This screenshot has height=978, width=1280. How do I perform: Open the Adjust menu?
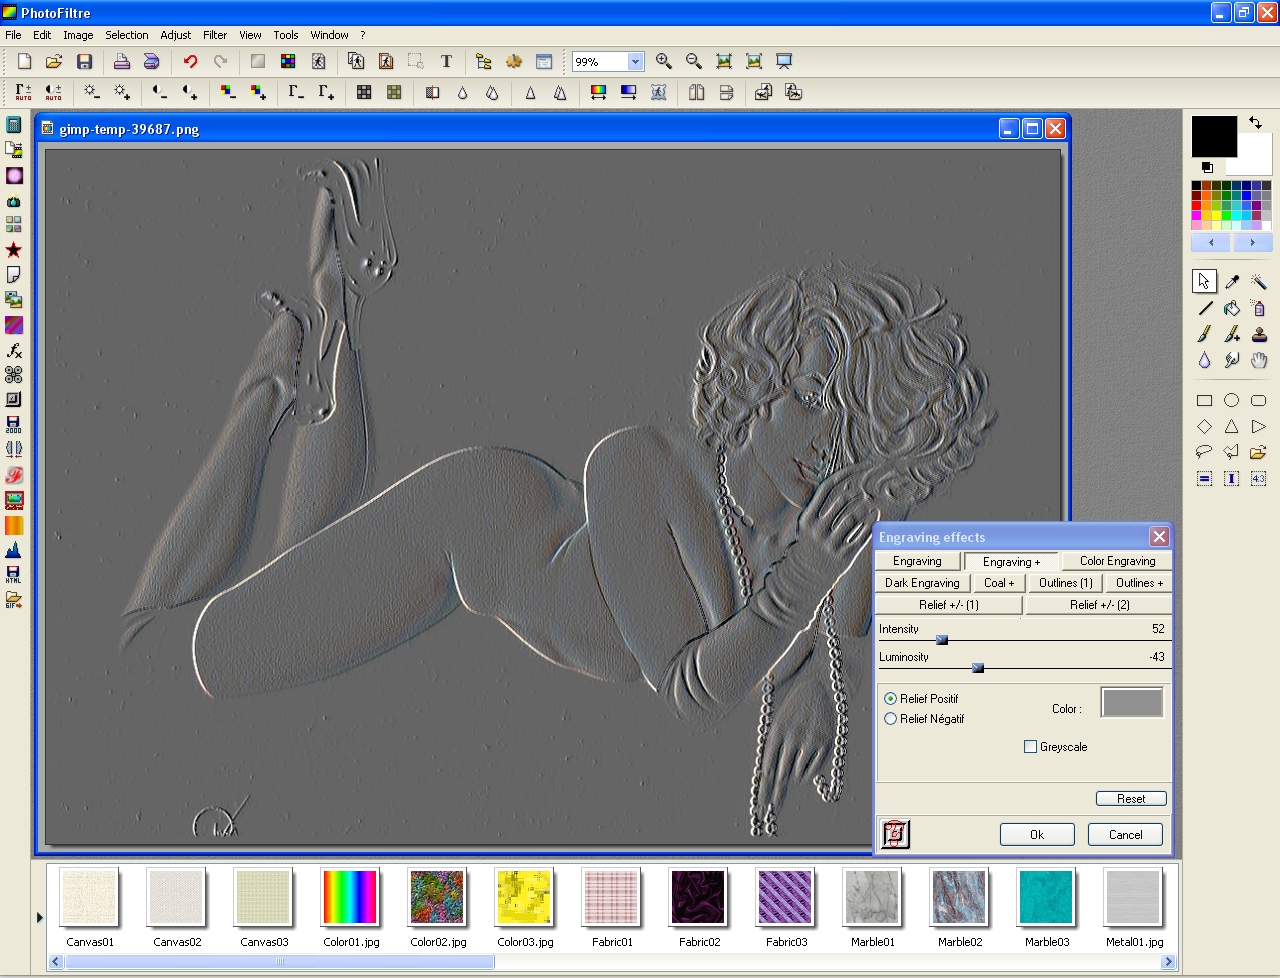pyautogui.click(x=176, y=35)
